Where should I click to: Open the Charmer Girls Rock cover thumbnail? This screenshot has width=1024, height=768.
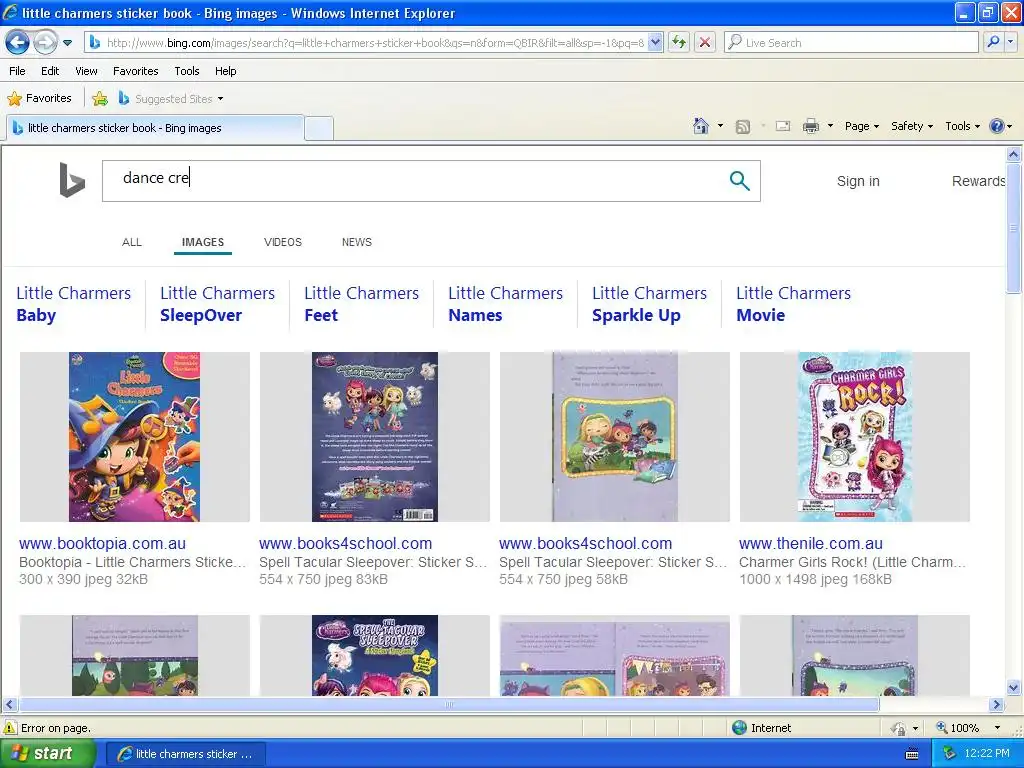[855, 437]
